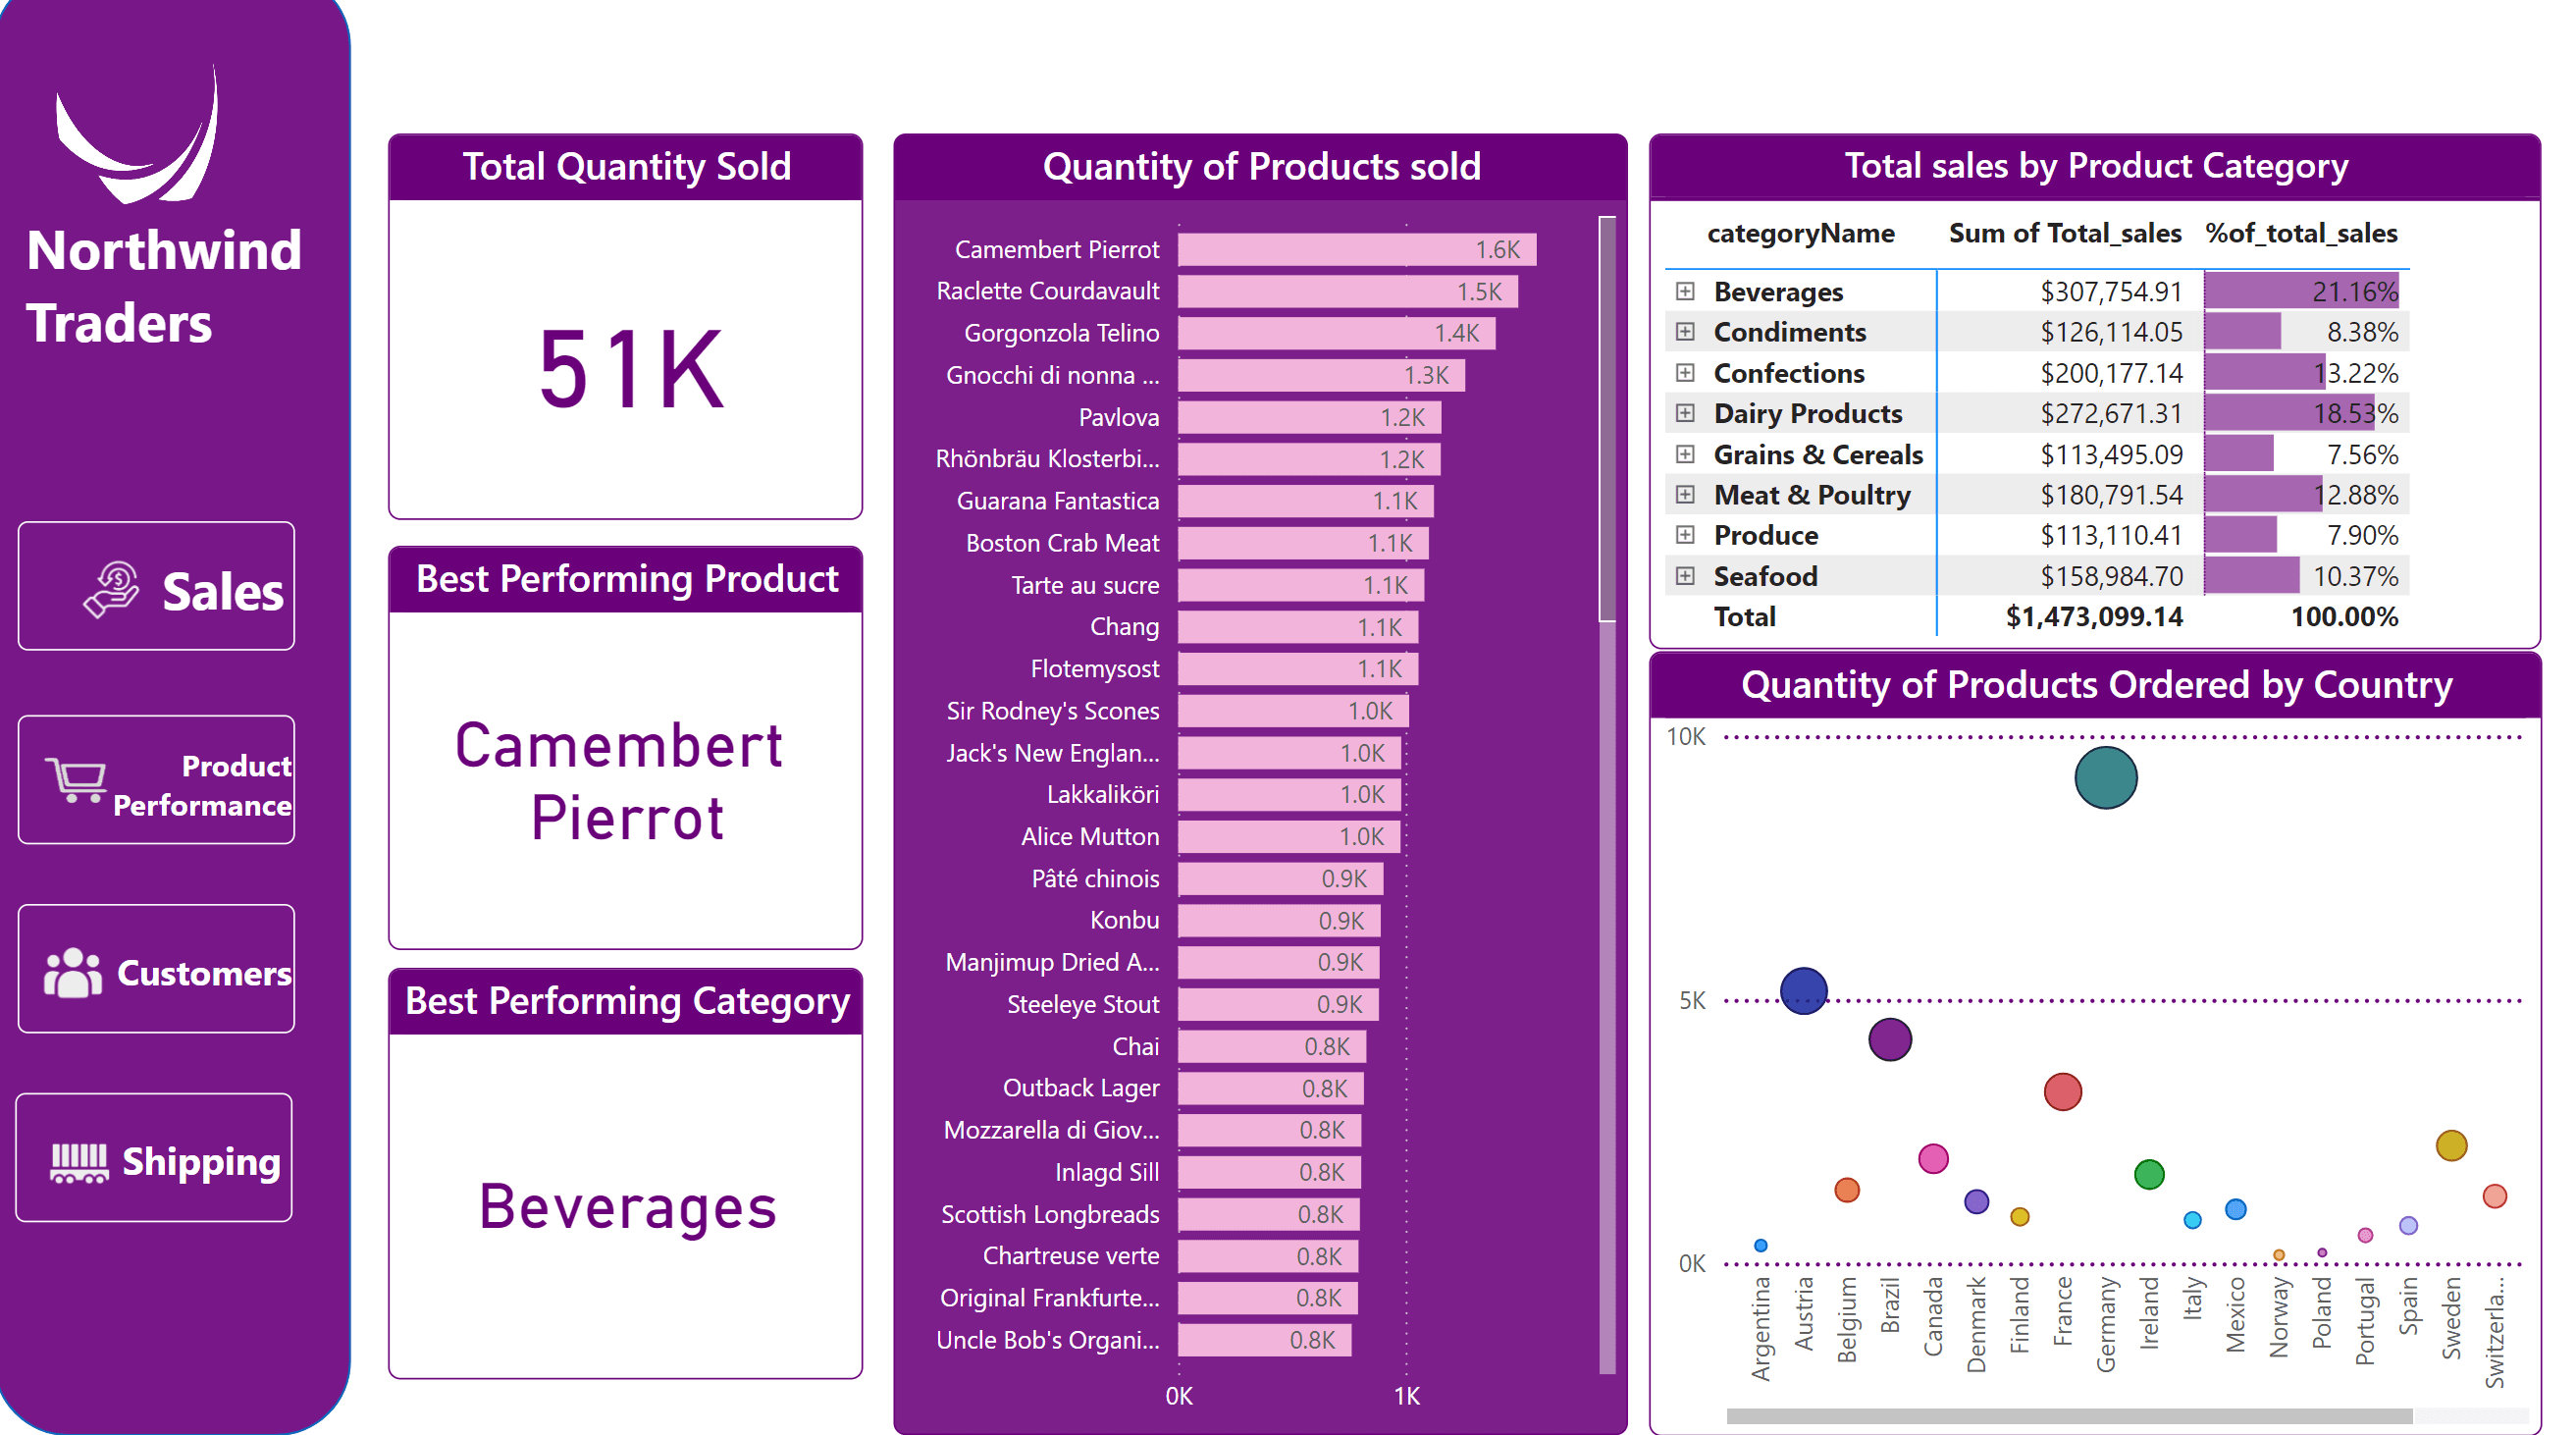Open the Sales page
Screen dimensions: 2576x1435
222,590
